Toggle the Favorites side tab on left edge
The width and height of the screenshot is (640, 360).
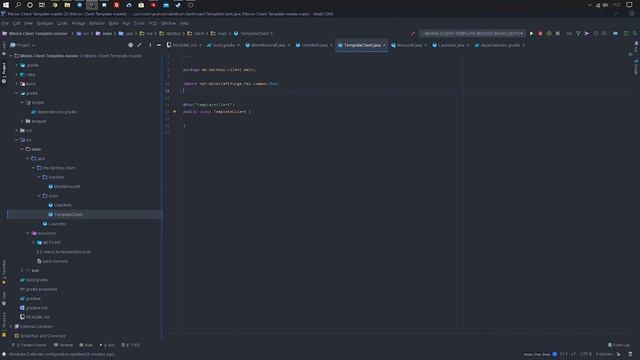4,271
